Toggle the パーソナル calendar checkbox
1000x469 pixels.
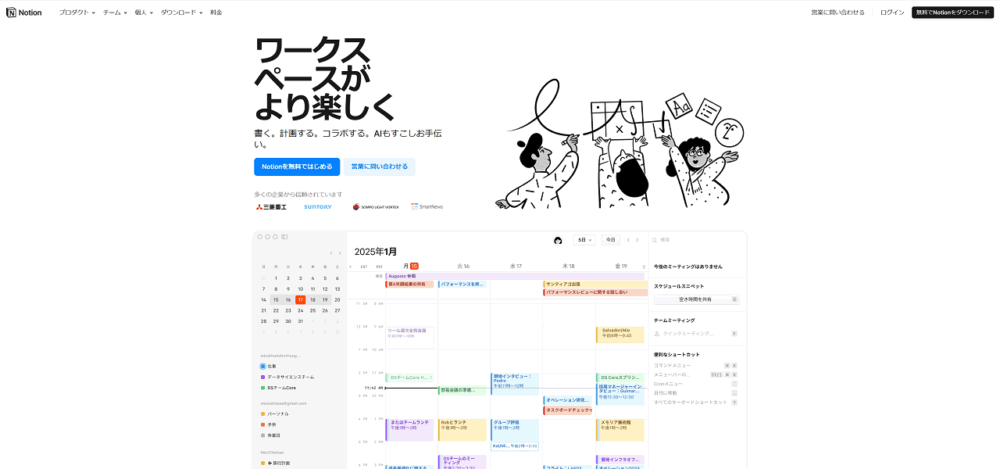[x=263, y=413]
